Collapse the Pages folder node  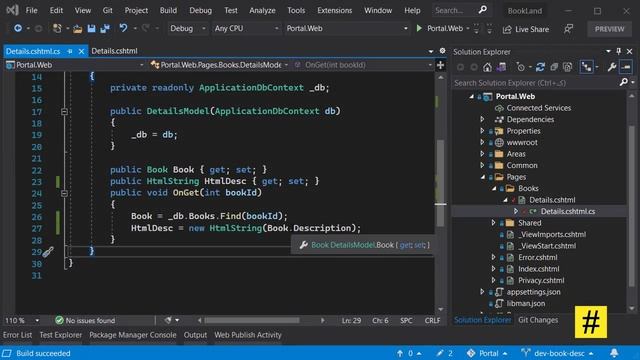482,177
